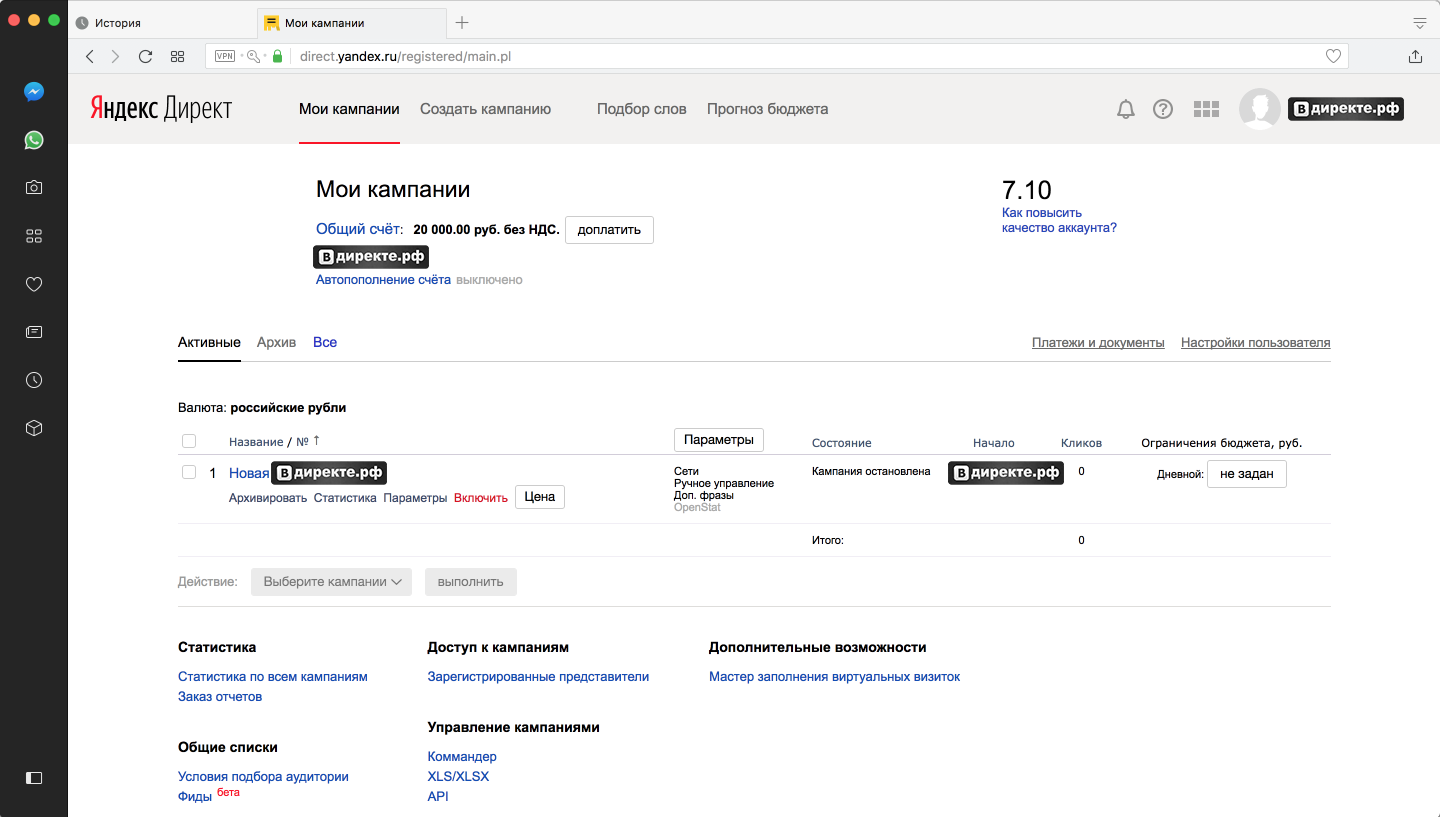The height and width of the screenshot is (817, 1440).
Task: Open Платежи и документы link
Action: pos(1098,343)
